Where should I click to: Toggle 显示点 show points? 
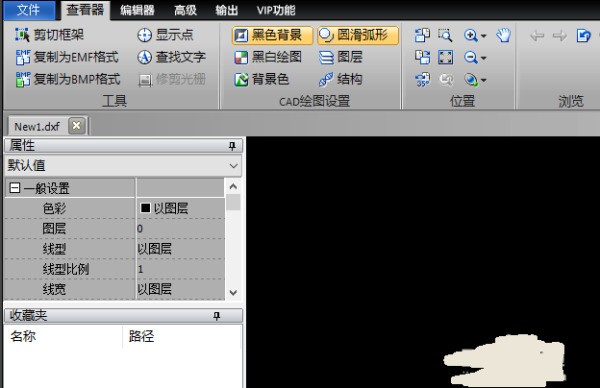point(165,35)
